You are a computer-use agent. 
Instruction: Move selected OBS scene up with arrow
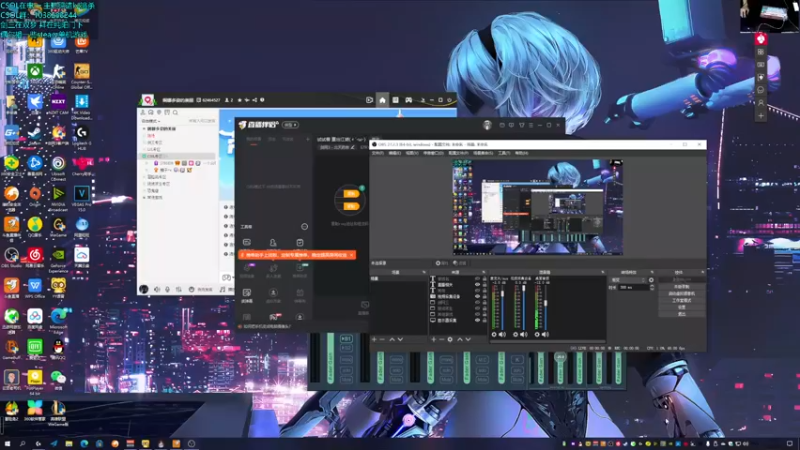(x=392, y=339)
